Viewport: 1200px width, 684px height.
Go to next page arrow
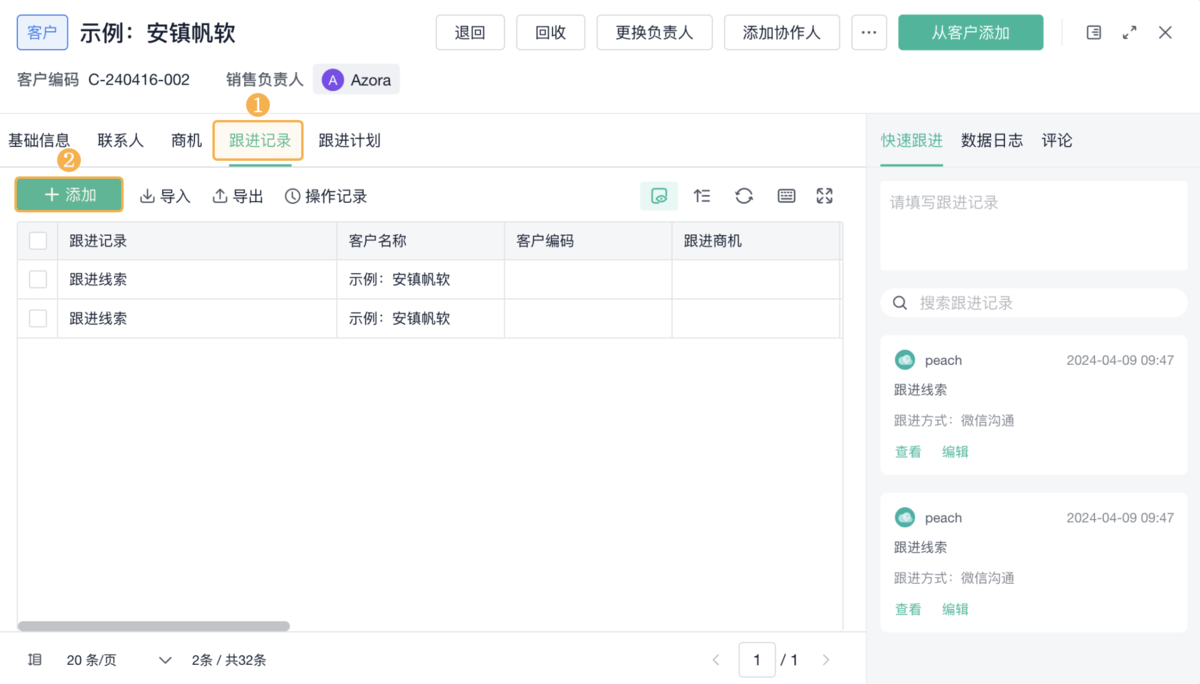(x=825, y=660)
